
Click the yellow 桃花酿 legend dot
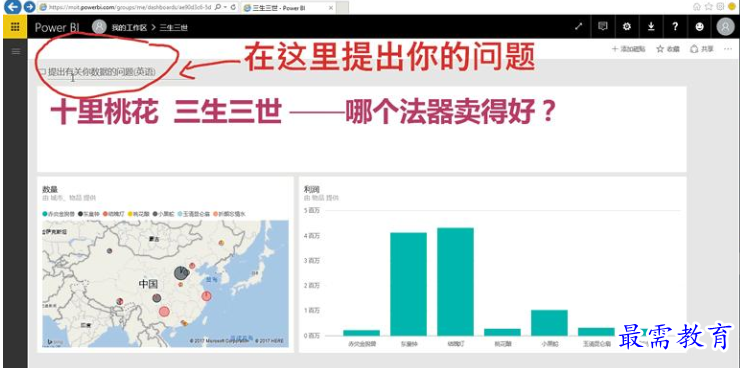tap(130, 214)
